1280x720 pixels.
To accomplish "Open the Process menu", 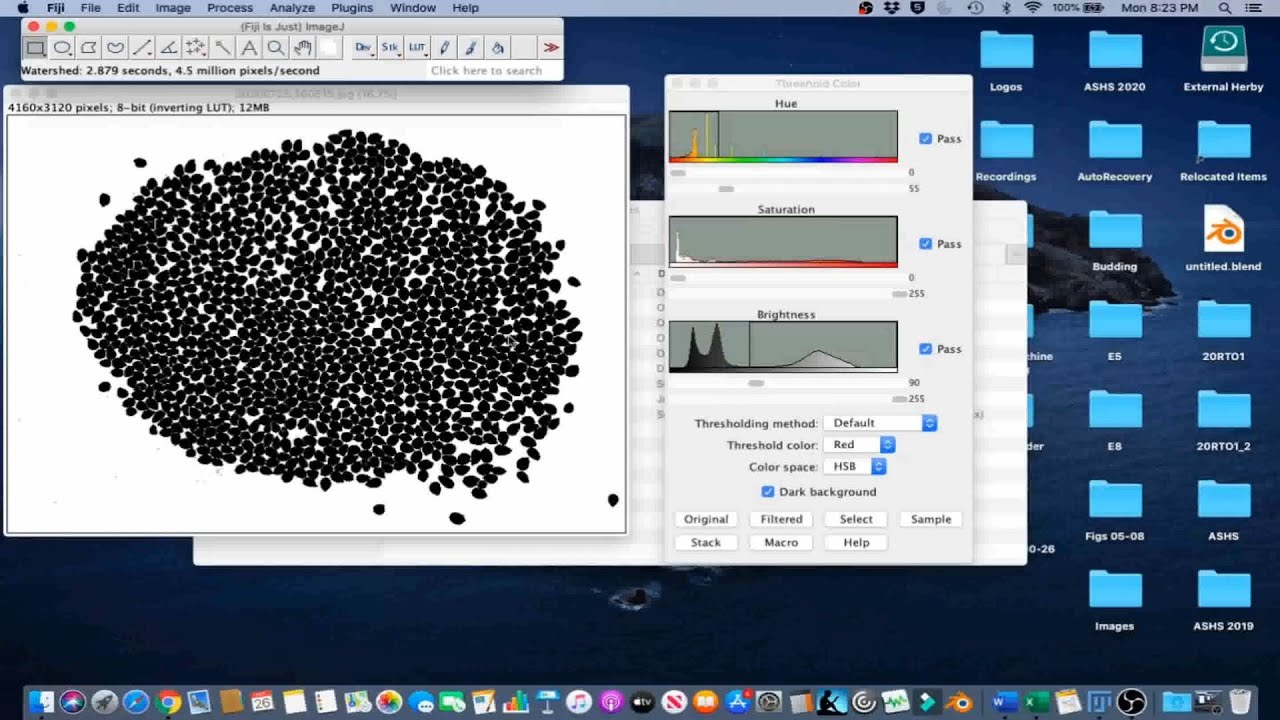I will tap(230, 8).
